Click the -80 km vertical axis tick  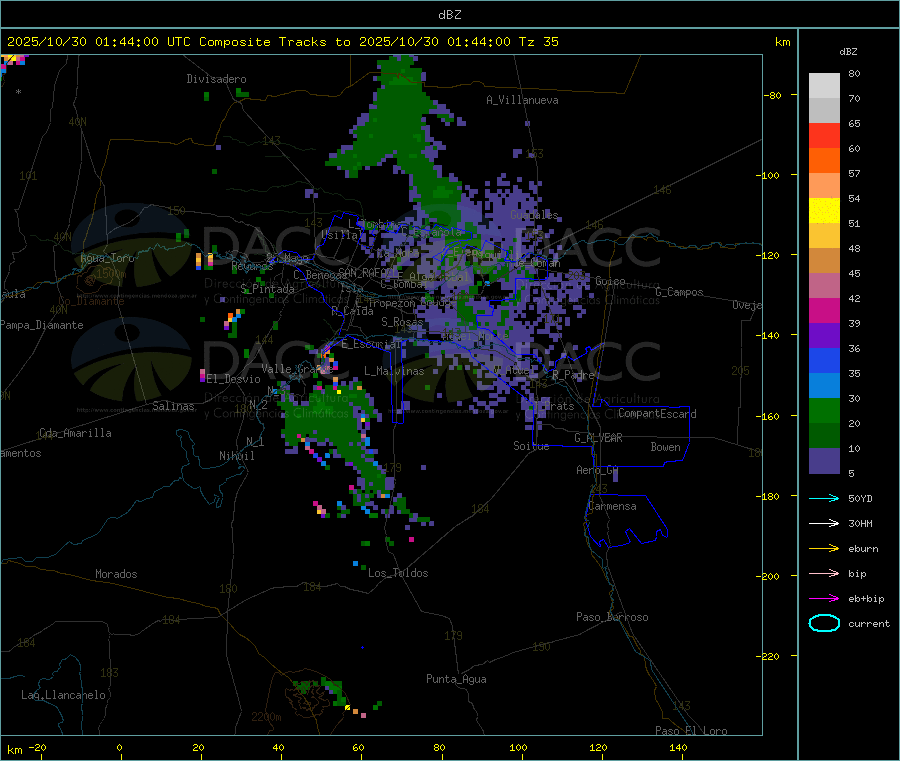tap(773, 95)
